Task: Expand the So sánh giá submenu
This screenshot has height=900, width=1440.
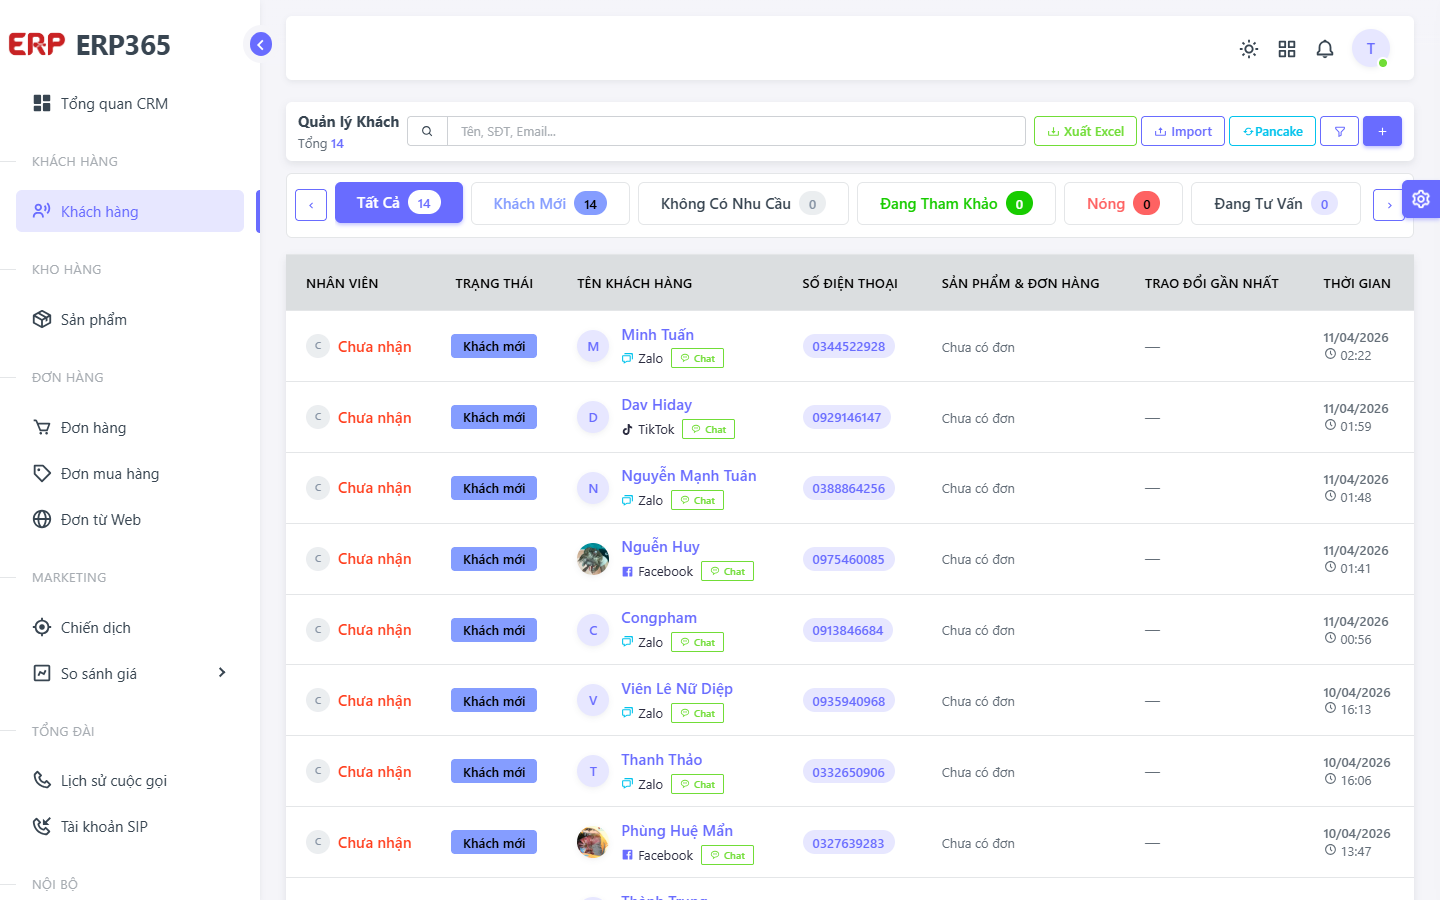Action: 222,673
